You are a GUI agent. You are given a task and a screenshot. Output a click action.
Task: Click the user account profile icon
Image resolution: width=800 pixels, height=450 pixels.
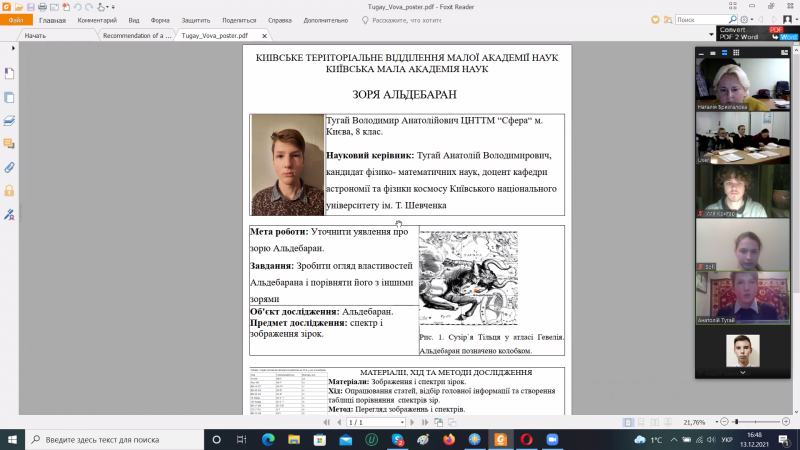click(x=788, y=20)
